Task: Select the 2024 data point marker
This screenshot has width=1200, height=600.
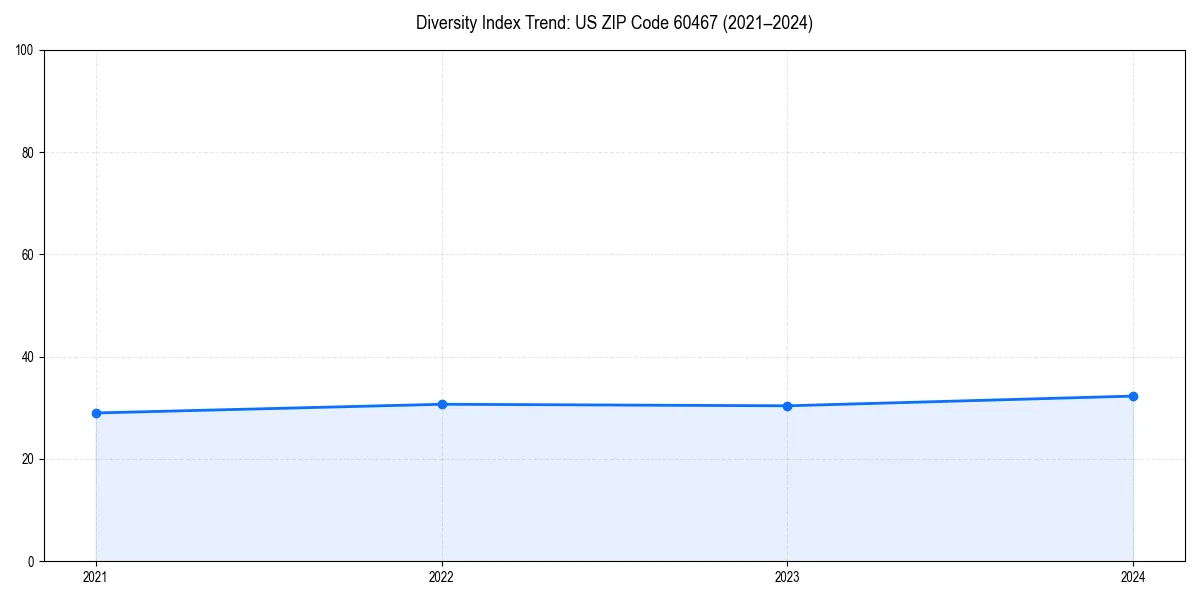Action: 1133,395
